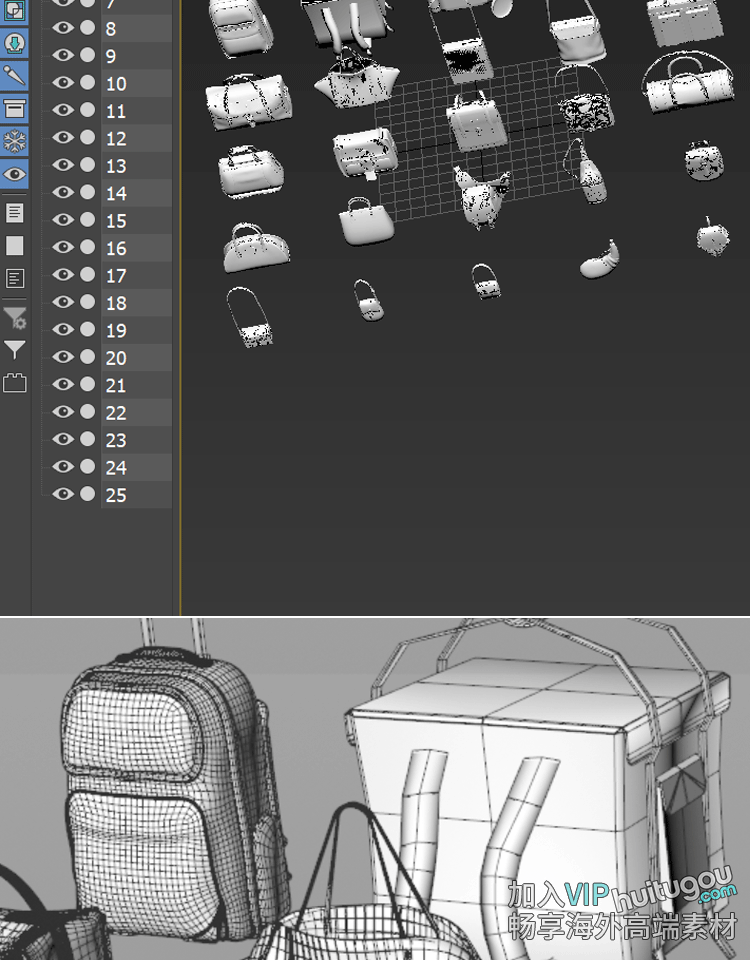Click the round object icon for row 18
Viewport: 750px width, 960px height.
pyautogui.click(x=88, y=302)
